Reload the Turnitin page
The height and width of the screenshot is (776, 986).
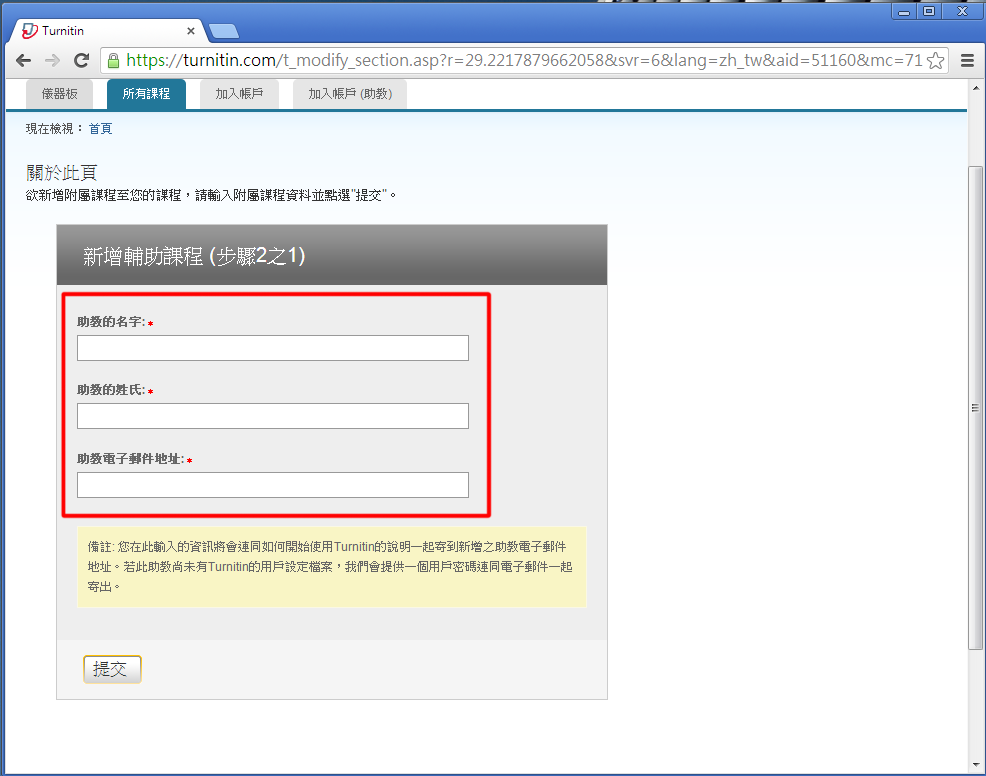tap(82, 60)
